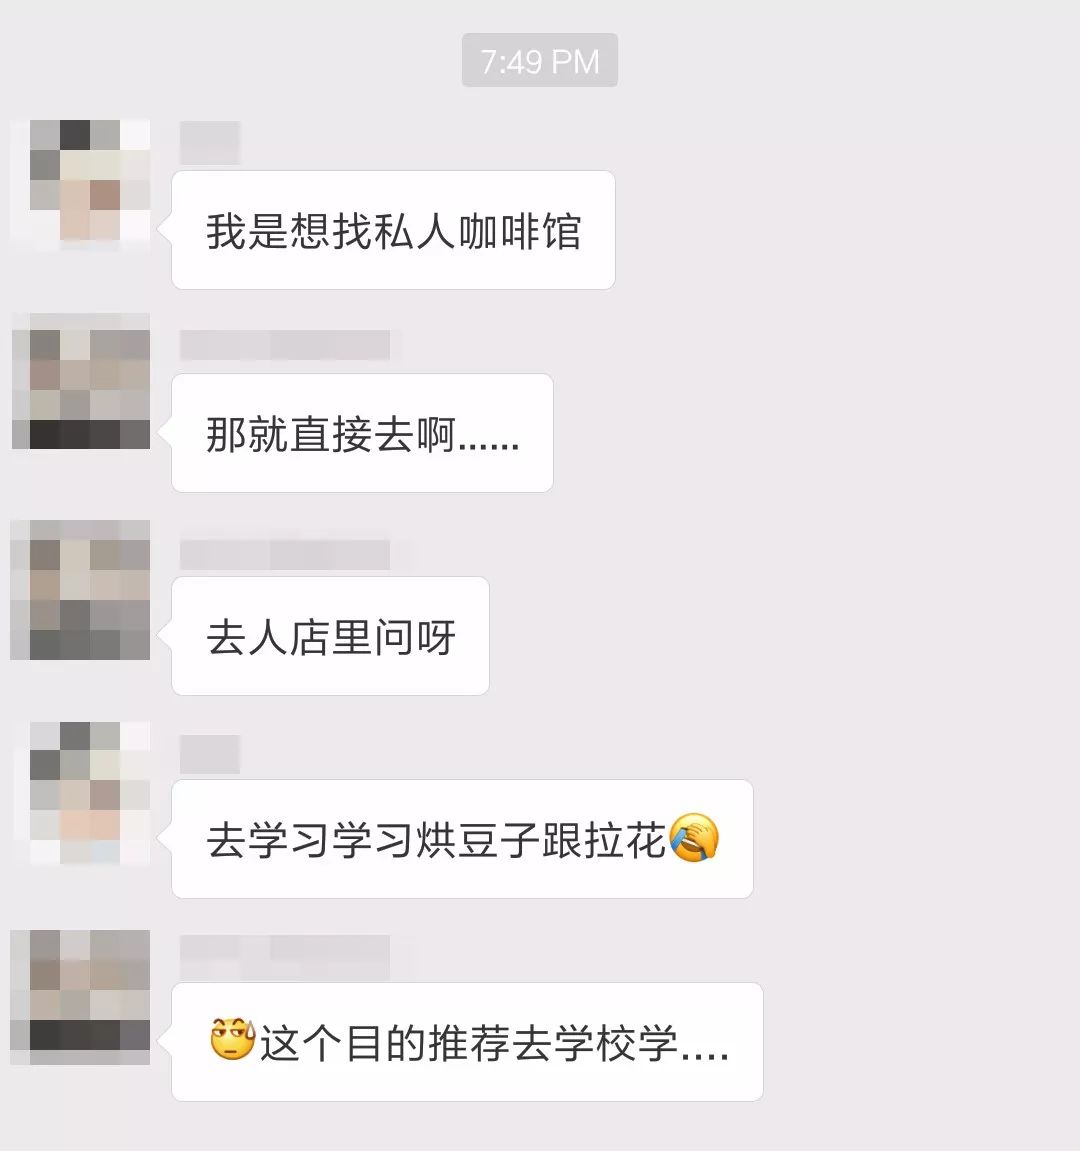
Task: Open avatar next to 我是想找私人咖啡馆 message
Action: (81, 184)
